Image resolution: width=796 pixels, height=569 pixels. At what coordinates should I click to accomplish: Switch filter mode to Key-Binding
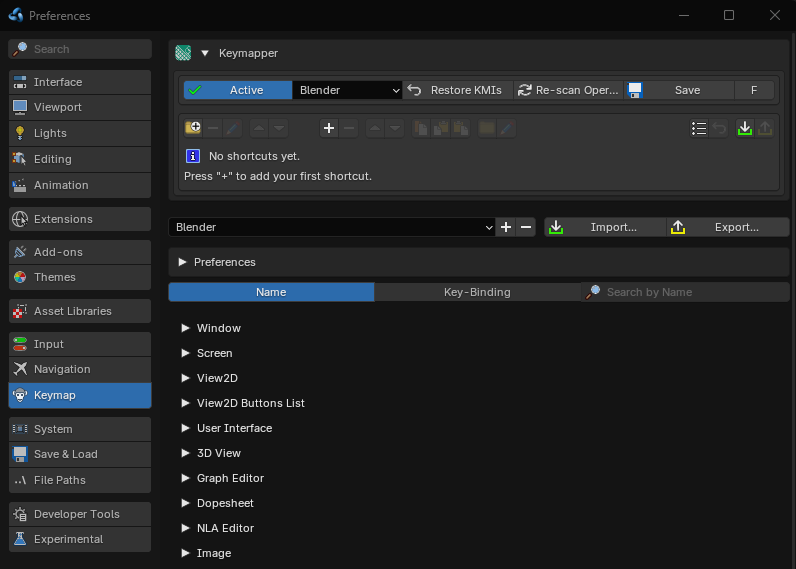(477, 292)
